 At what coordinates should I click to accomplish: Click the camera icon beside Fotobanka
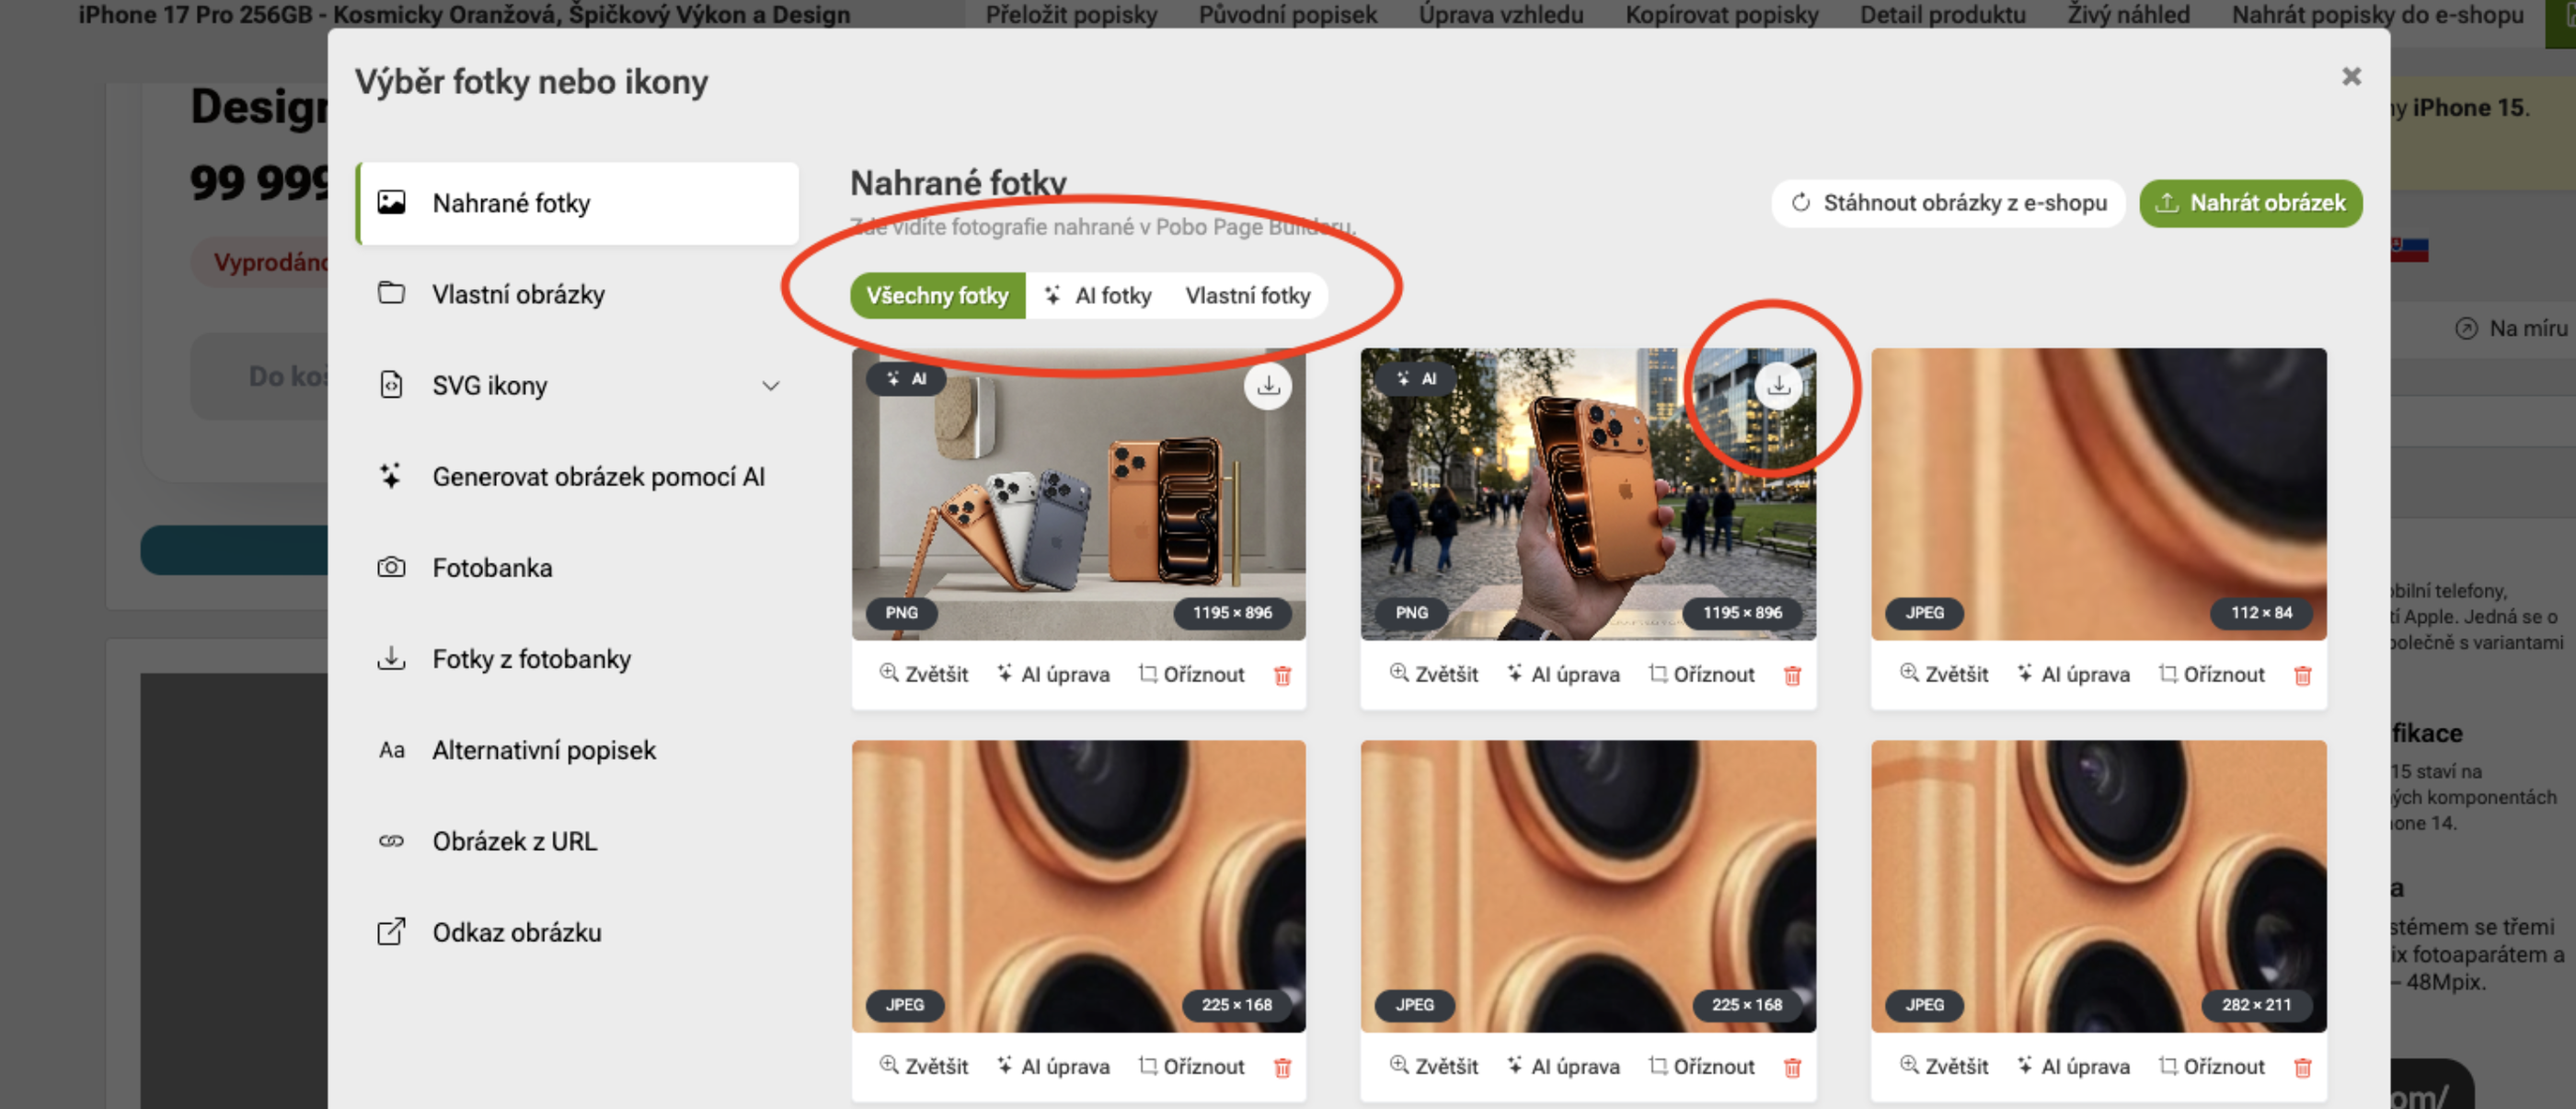pos(391,567)
